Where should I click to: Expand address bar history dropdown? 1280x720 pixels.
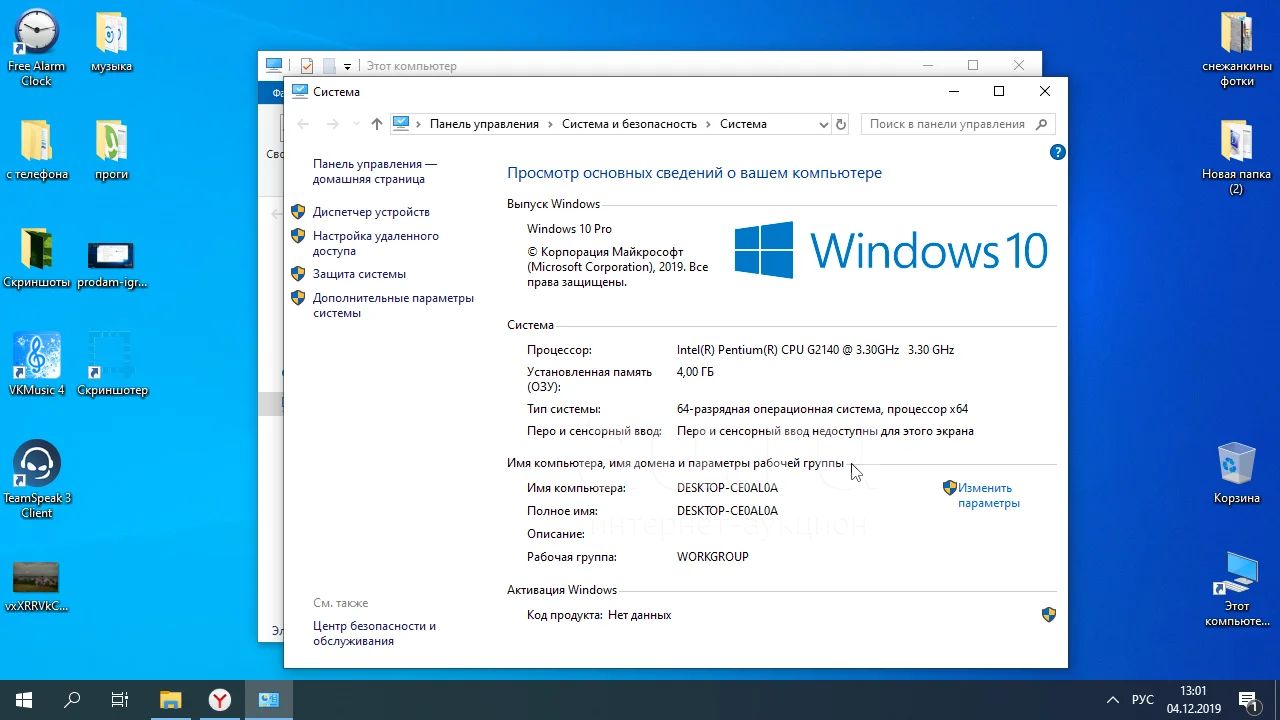coord(823,124)
